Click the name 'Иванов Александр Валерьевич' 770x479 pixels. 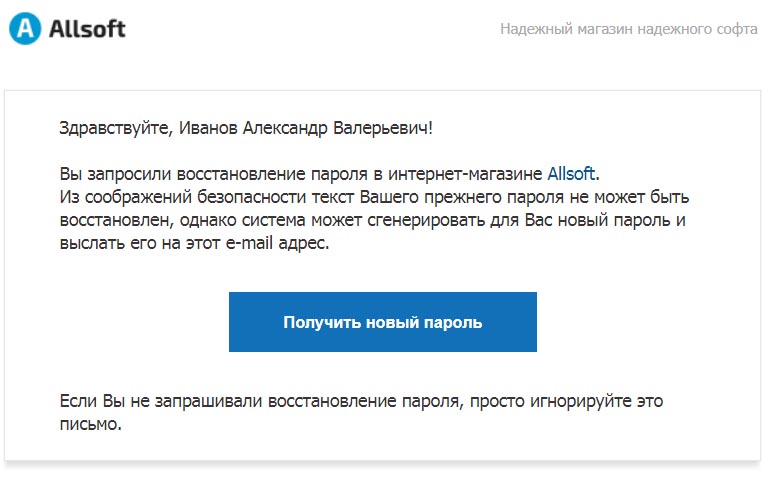tap(303, 128)
